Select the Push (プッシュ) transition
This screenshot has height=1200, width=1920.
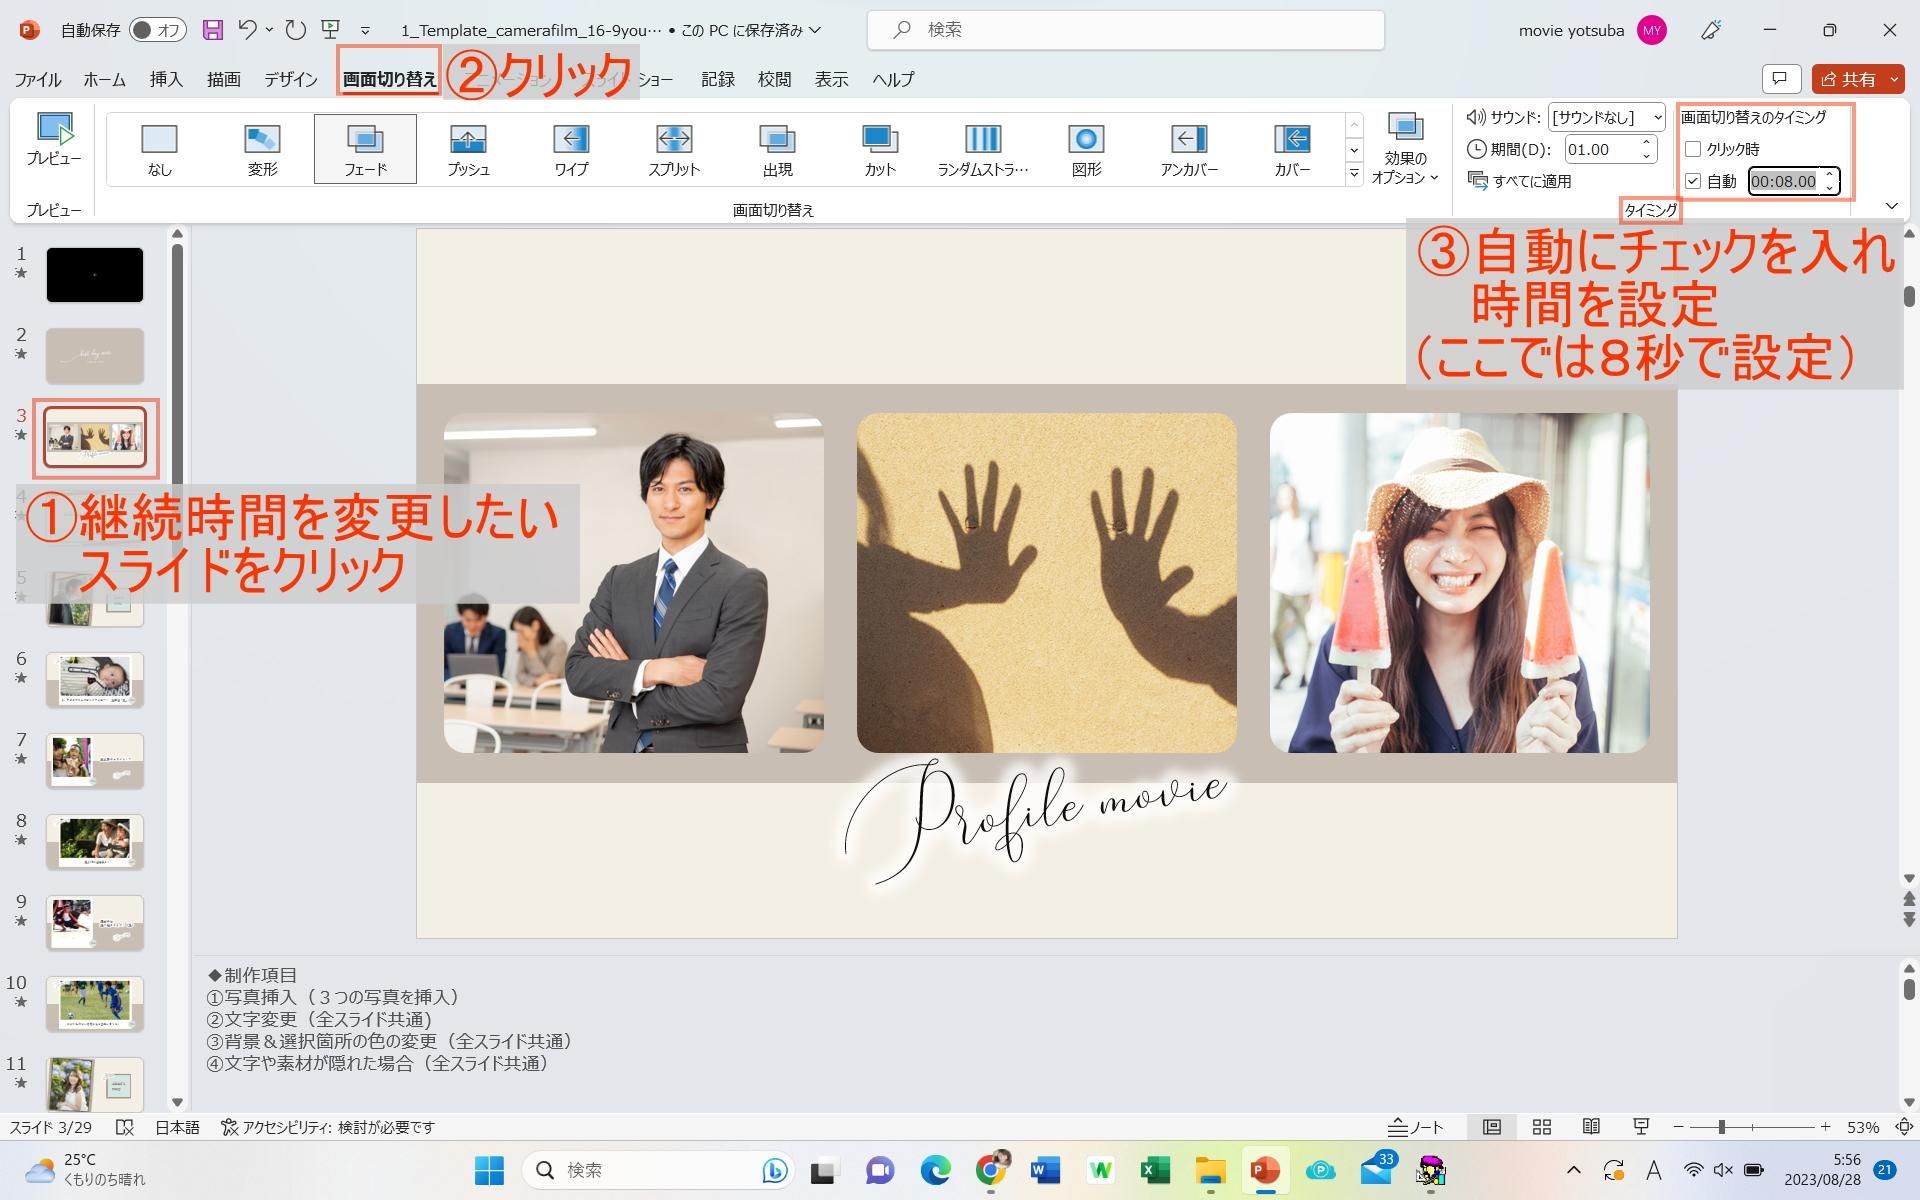(x=468, y=149)
